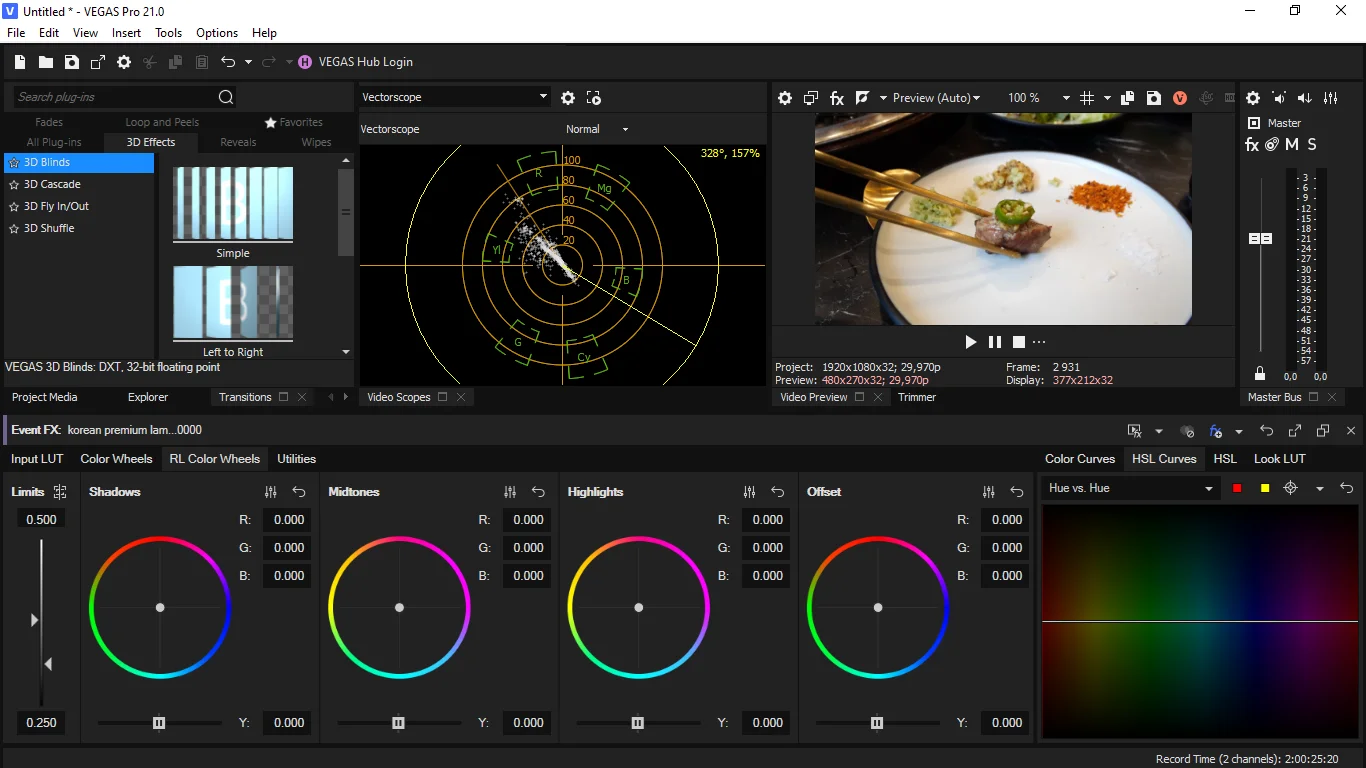Open the Vectorscope scope type dropdown
Image resolution: width=1366 pixels, height=768 pixels.
[455, 97]
